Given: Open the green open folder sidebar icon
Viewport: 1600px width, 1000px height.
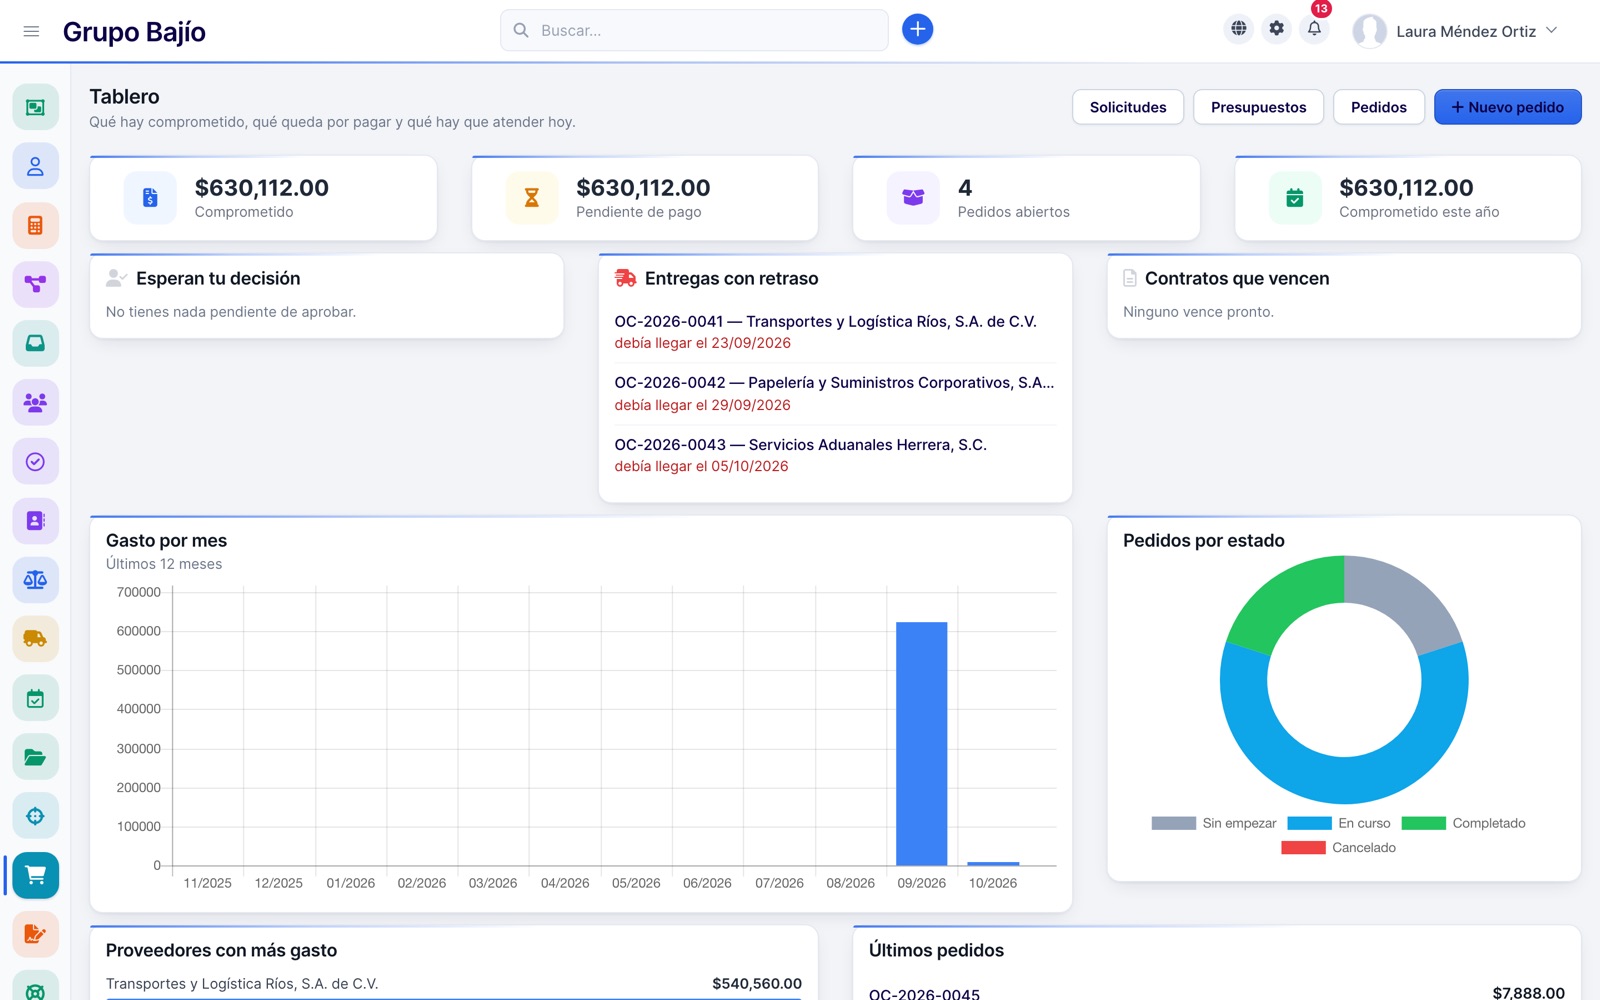Looking at the screenshot, I should 35,757.
